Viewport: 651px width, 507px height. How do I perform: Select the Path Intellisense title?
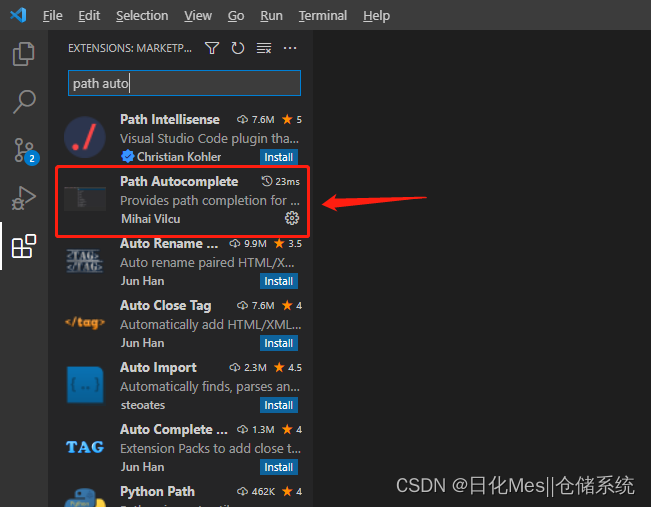click(x=170, y=120)
